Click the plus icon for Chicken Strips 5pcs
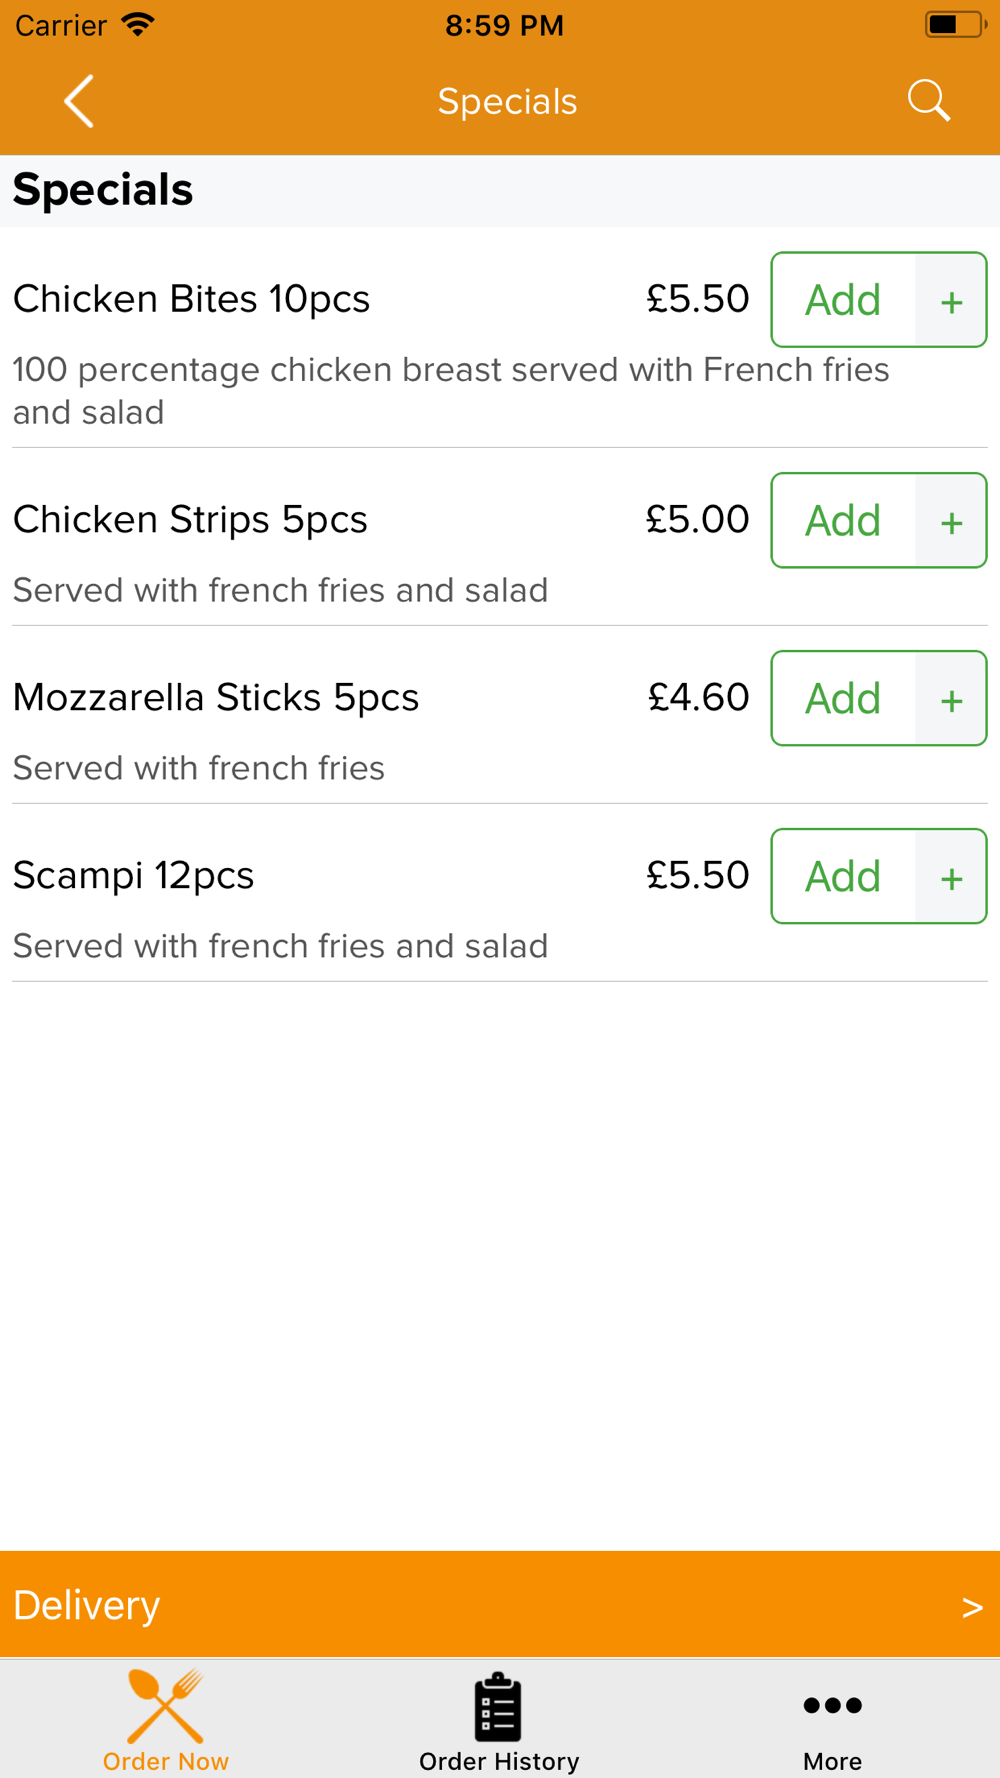The height and width of the screenshot is (1778, 1000). point(951,520)
